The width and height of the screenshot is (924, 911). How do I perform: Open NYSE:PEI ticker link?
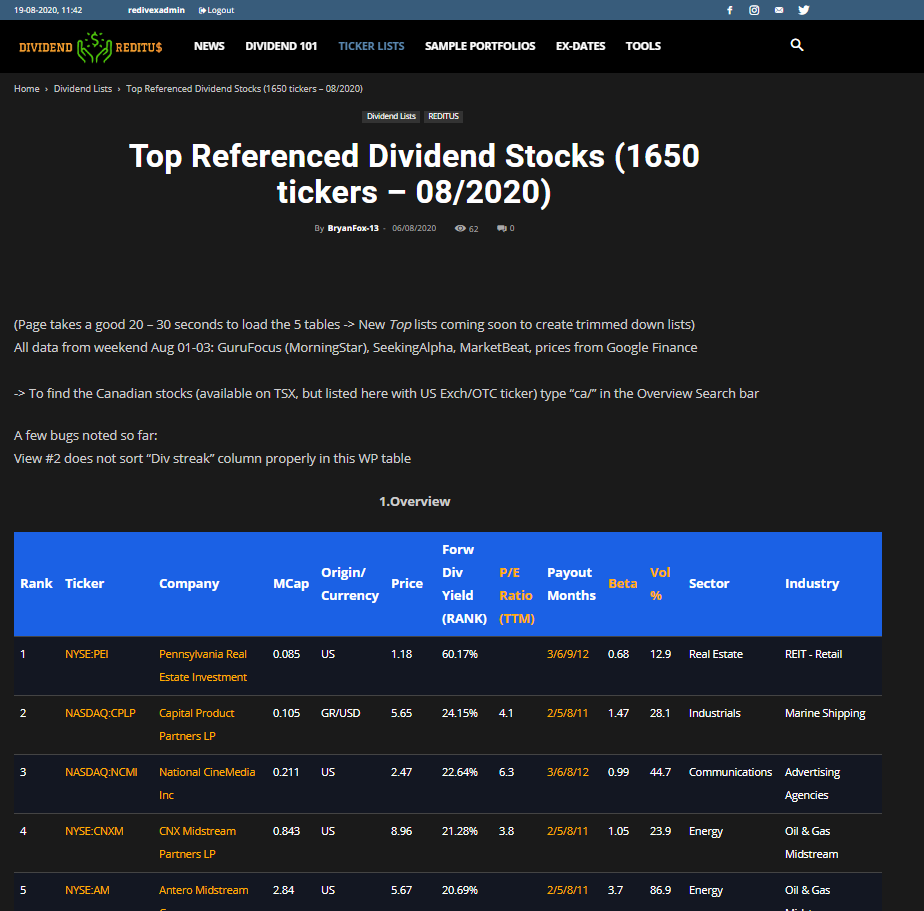pyautogui.click(x=87, y=654)
